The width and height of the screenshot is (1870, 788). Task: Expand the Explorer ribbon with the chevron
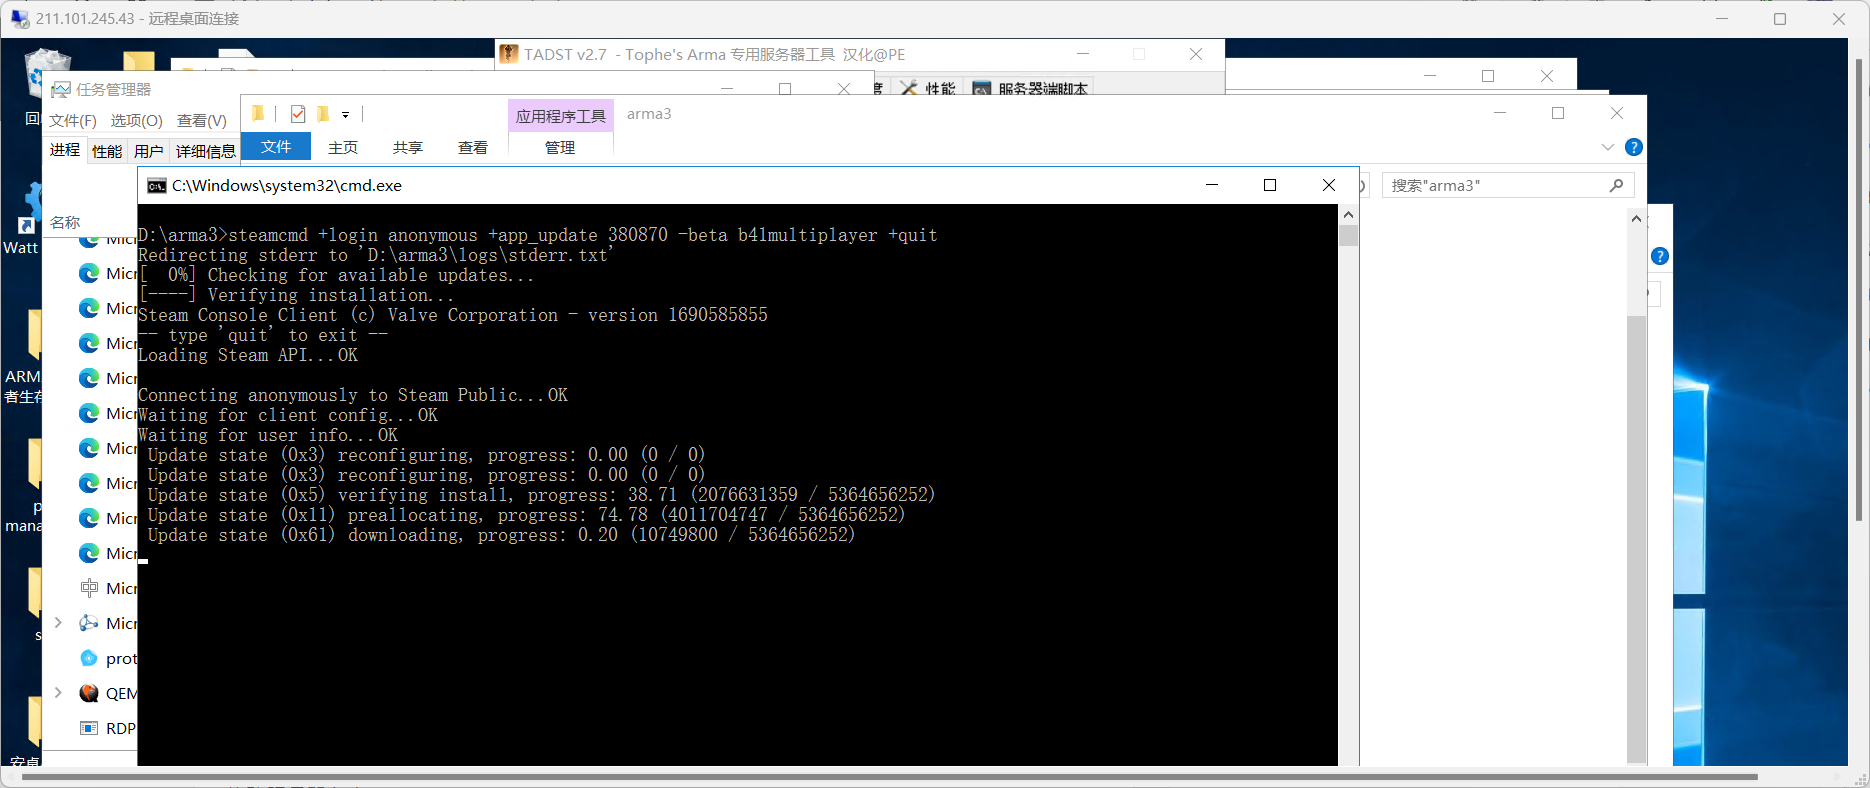coord(1608,147)
